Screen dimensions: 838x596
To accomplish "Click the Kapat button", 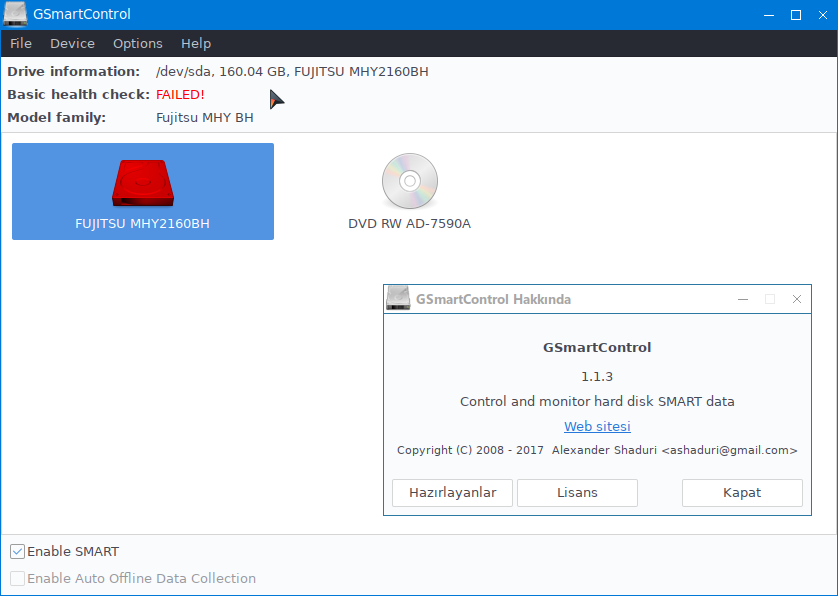I will click(742, 492).
